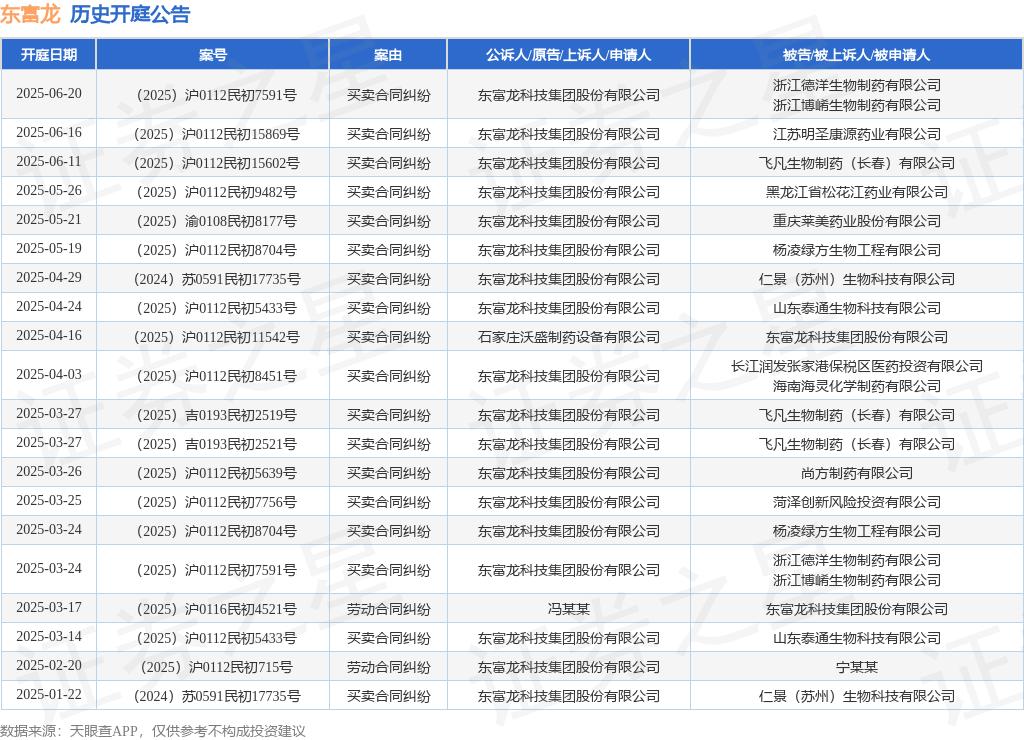This screenshot has width=1024, height=740.
Task: Click the date 2025-03-25
Action: [49, 500]
